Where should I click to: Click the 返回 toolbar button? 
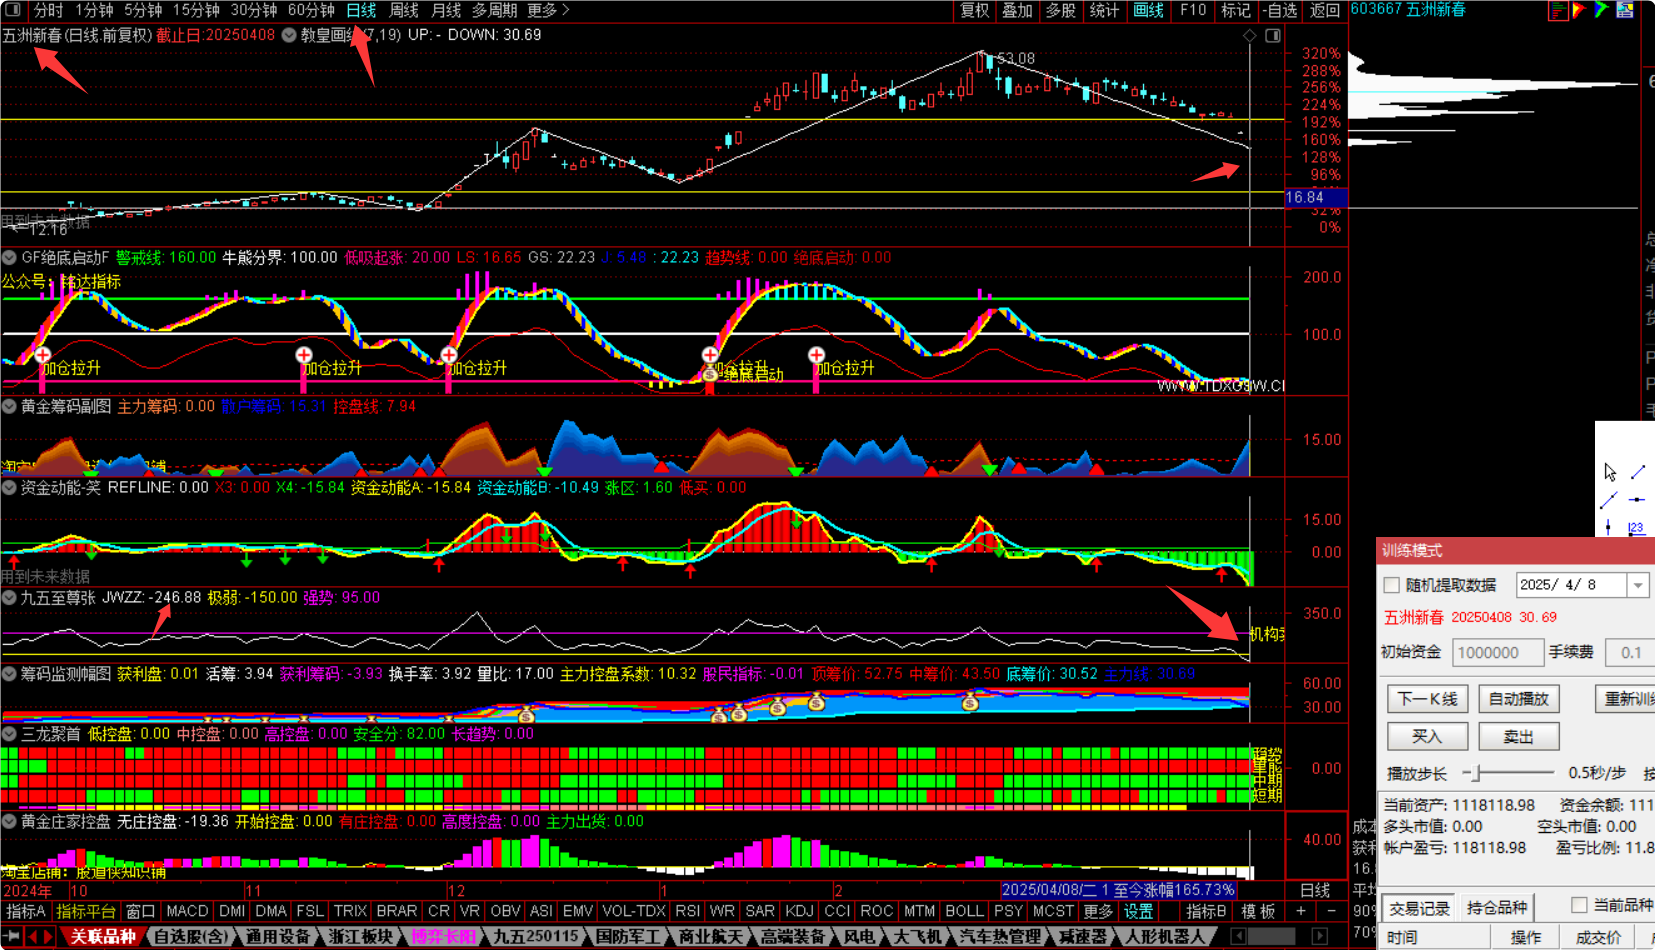tap(1325, 10)
